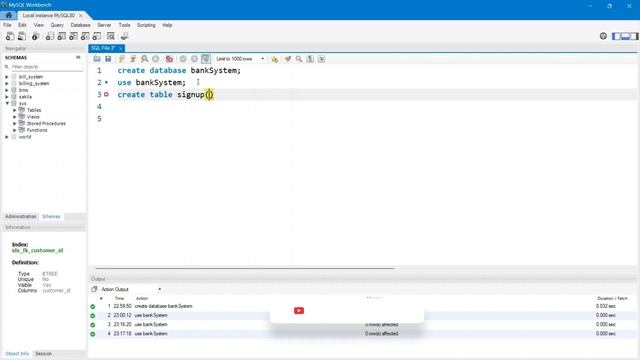Open a script file in the query editor
Screen dimensions: 640x360
97,59
